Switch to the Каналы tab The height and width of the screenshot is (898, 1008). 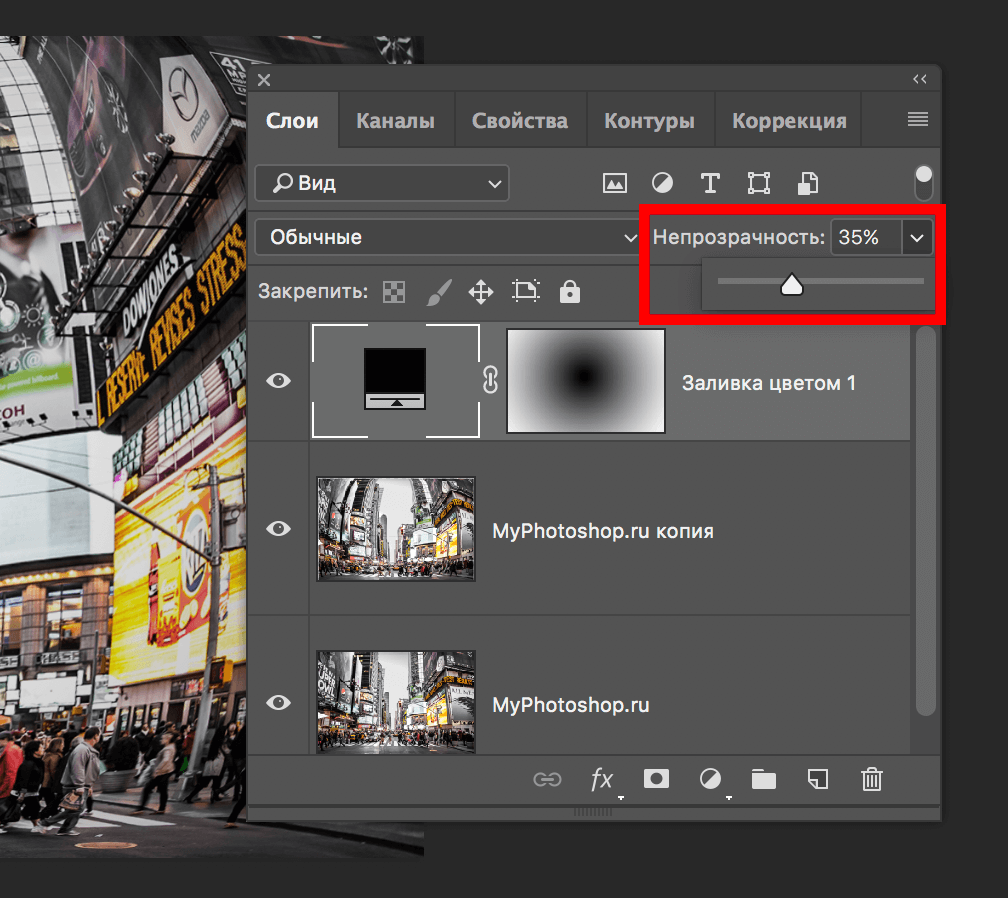[x=395, y=119]
